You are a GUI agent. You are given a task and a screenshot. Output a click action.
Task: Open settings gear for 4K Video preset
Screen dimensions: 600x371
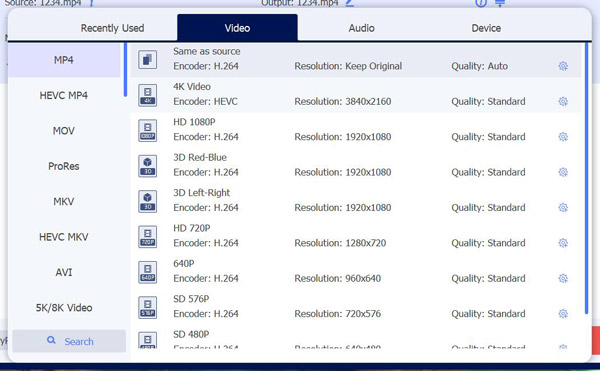click(x=563, y=101)
